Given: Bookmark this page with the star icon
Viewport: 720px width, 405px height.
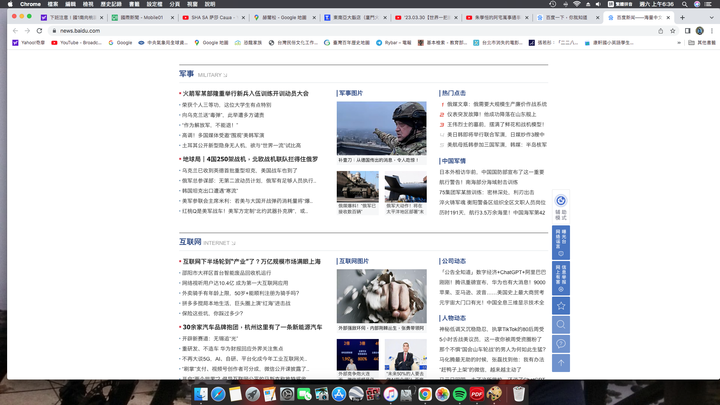Looking at the screenshot, I should [673, 31].
